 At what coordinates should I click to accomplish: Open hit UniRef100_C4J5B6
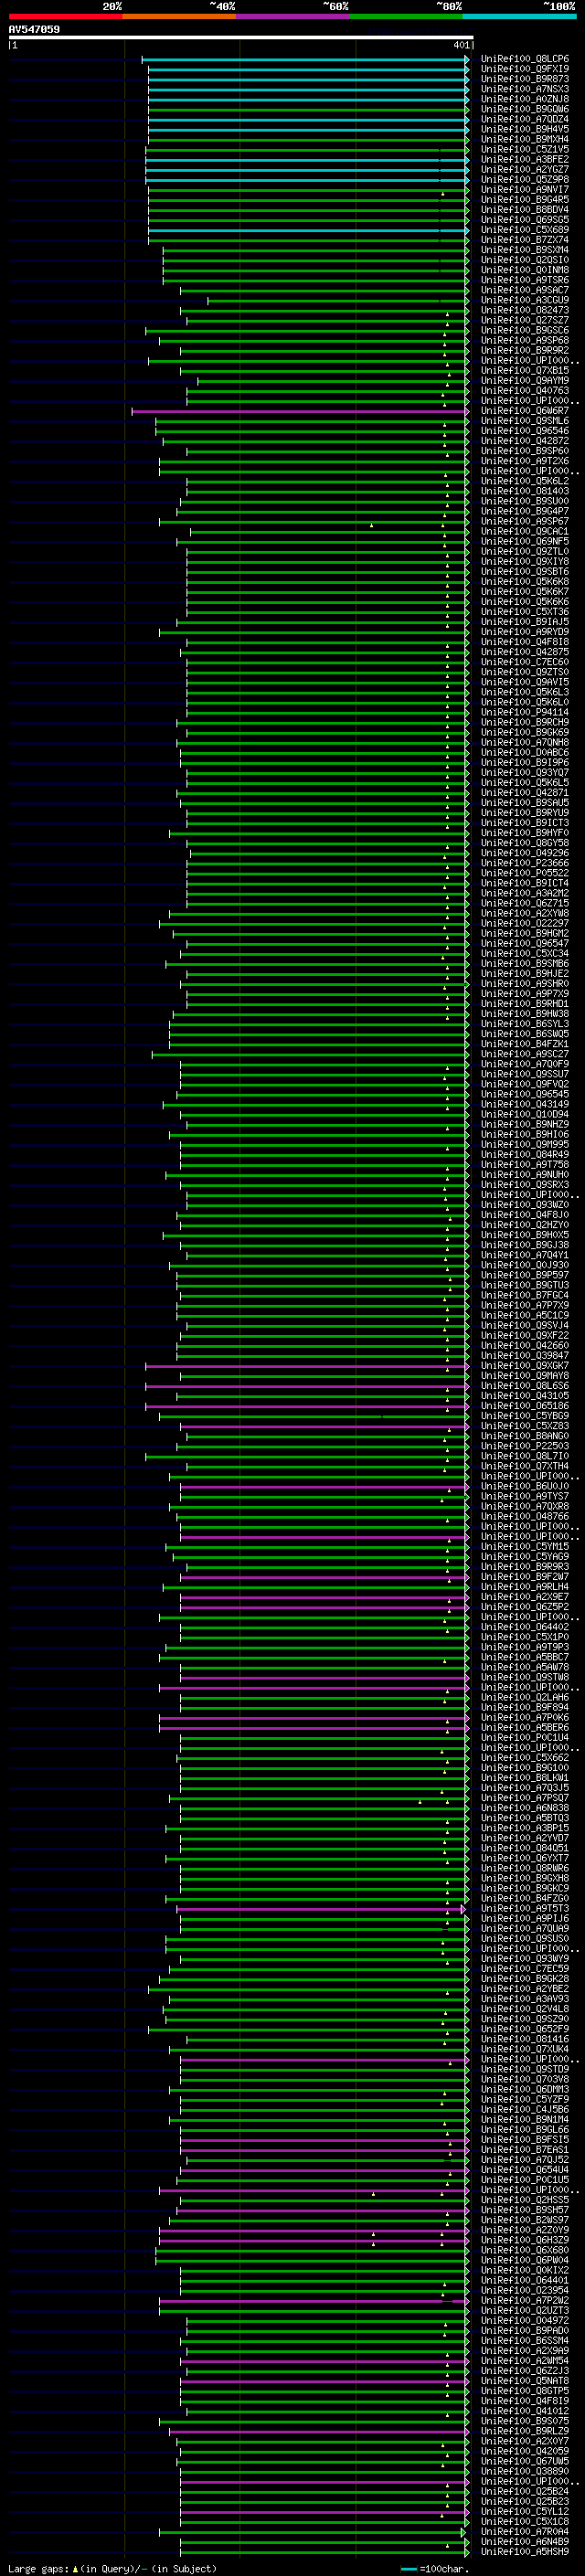pos(525,2110)
